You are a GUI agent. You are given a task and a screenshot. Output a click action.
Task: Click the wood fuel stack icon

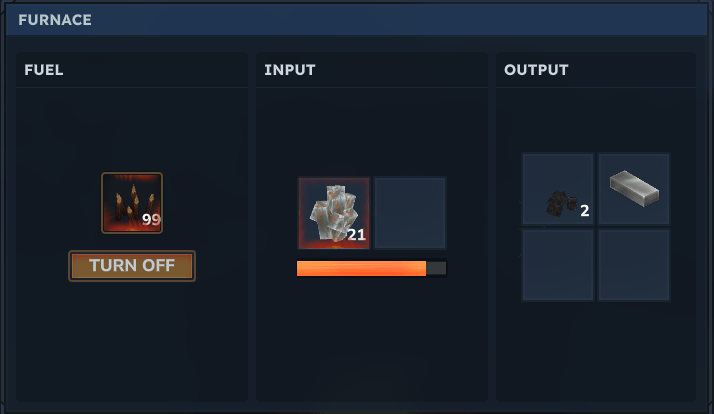pyautogui.click(x=132, y=203)
